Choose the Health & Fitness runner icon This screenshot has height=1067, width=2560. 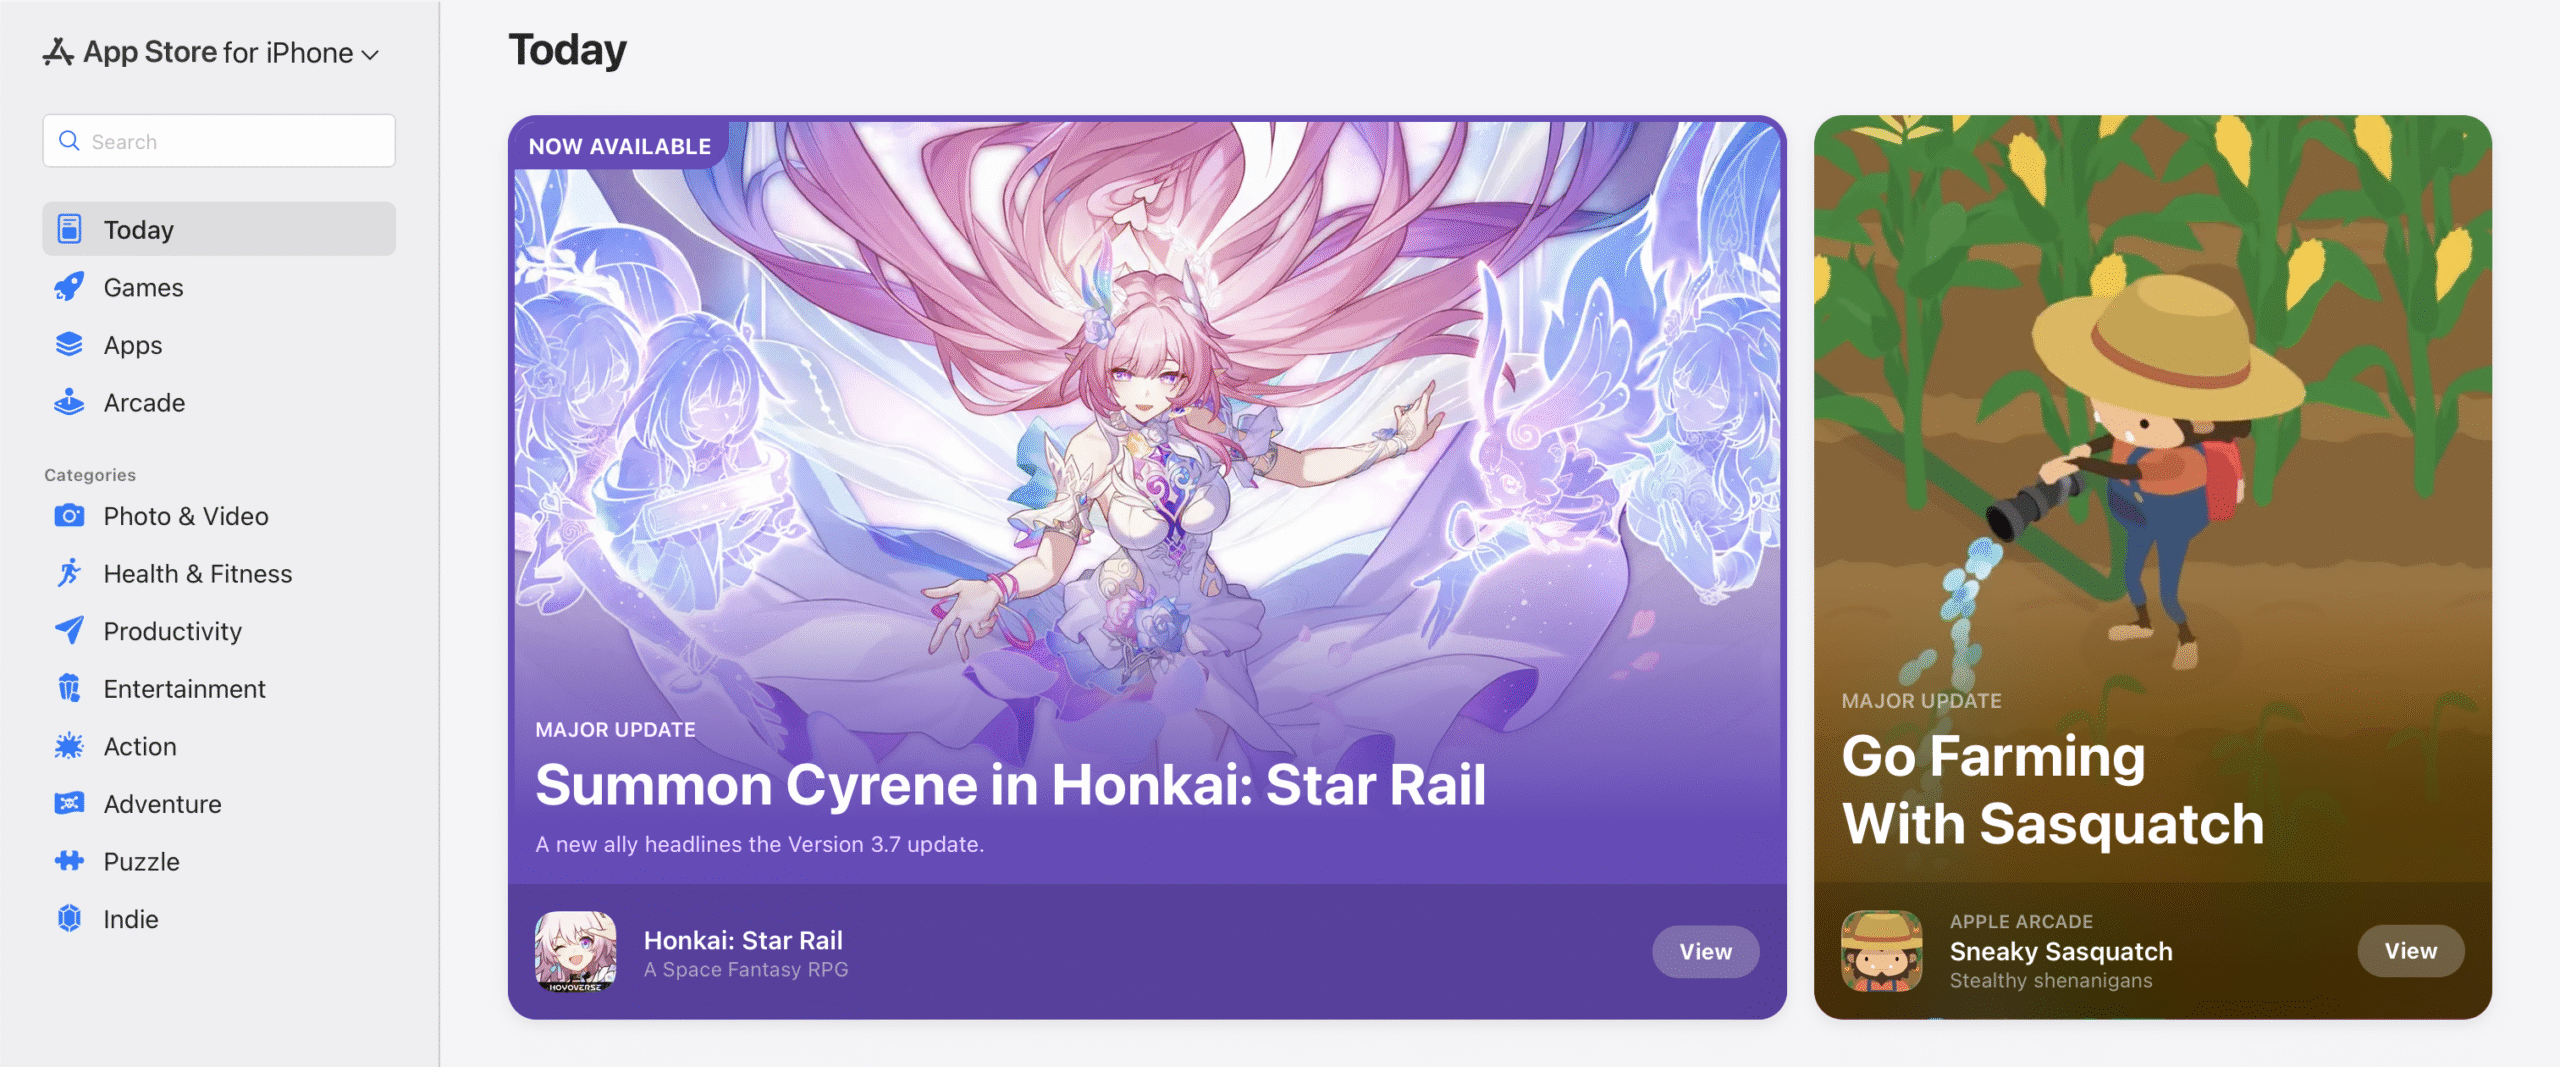[x=69, y=573]
